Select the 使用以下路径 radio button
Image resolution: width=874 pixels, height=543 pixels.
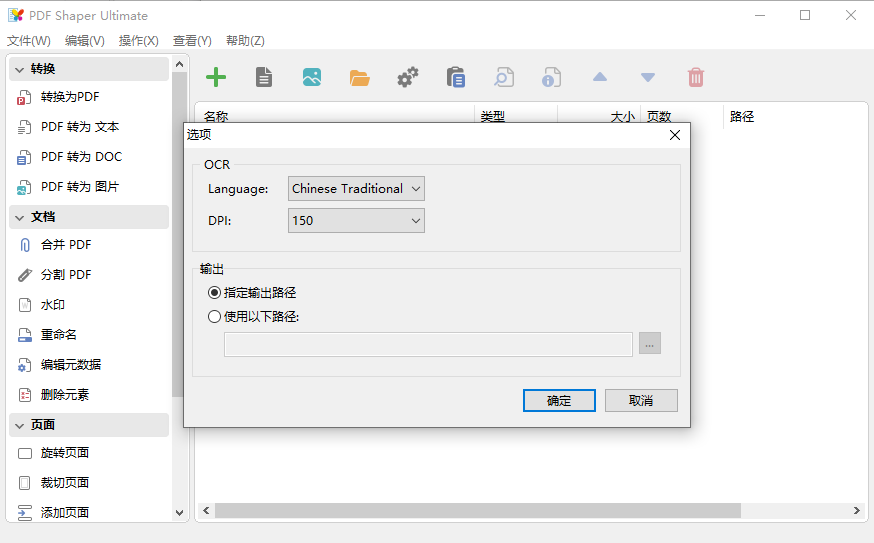coord(214,317)
